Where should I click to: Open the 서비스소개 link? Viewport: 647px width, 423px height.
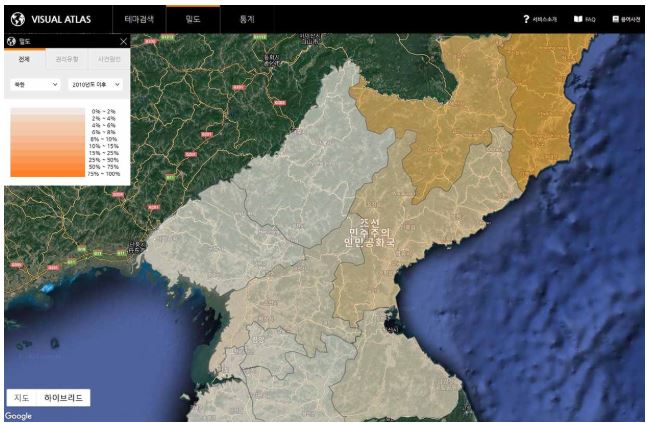tap(544, 19)
